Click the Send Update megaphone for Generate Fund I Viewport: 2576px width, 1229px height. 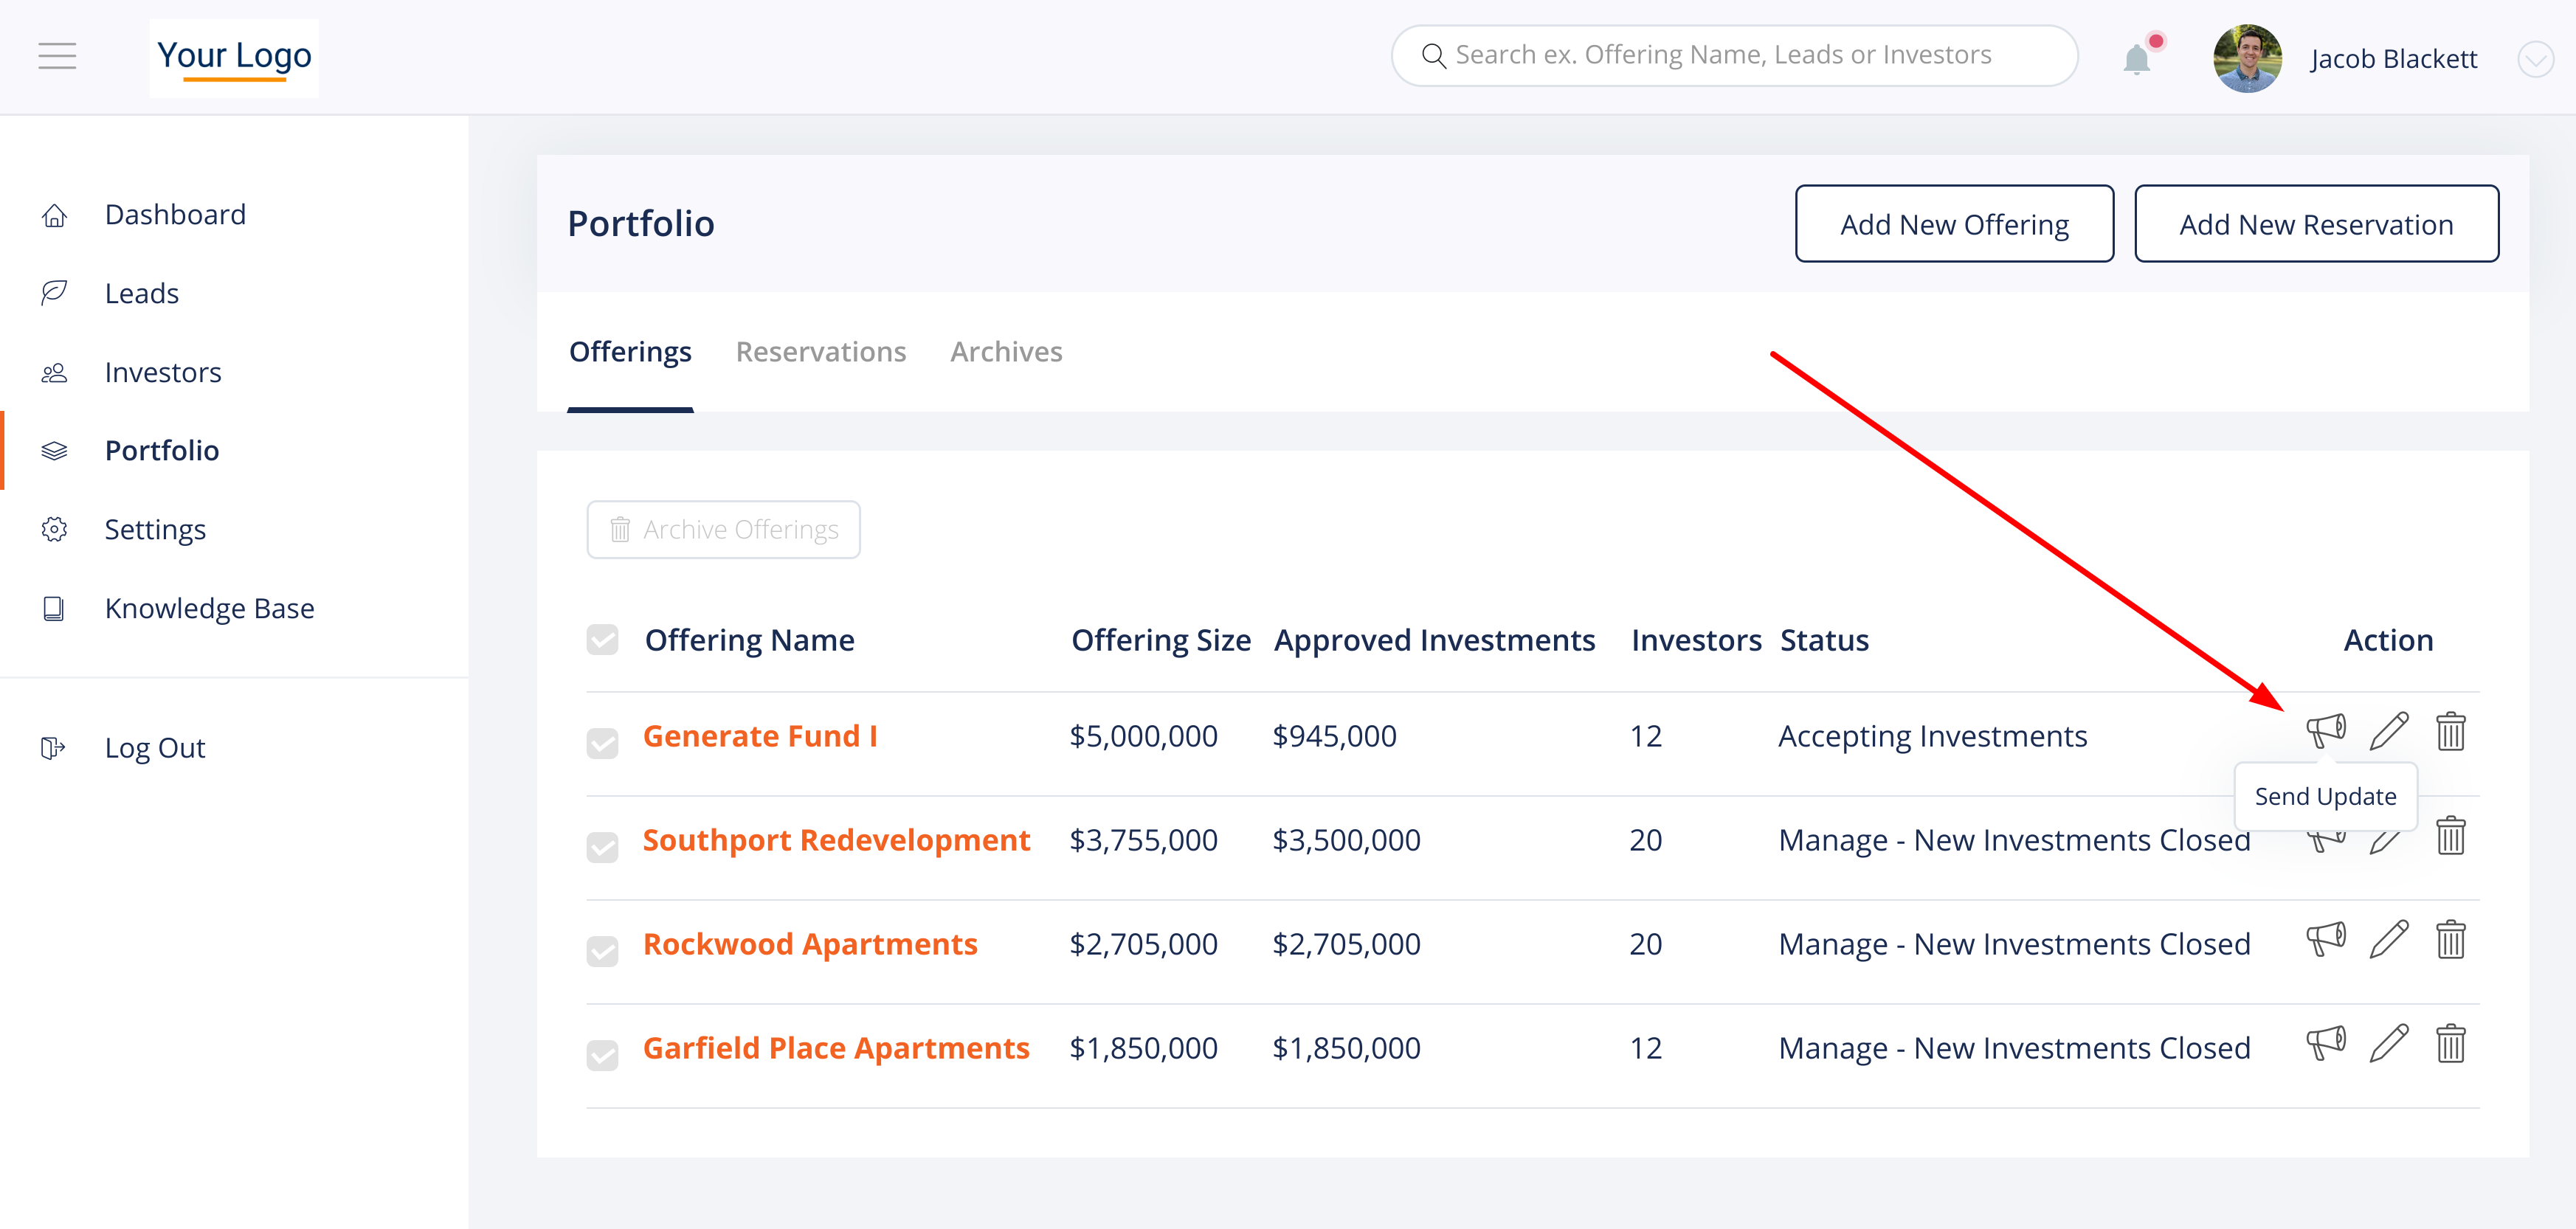pos(2325,731)
